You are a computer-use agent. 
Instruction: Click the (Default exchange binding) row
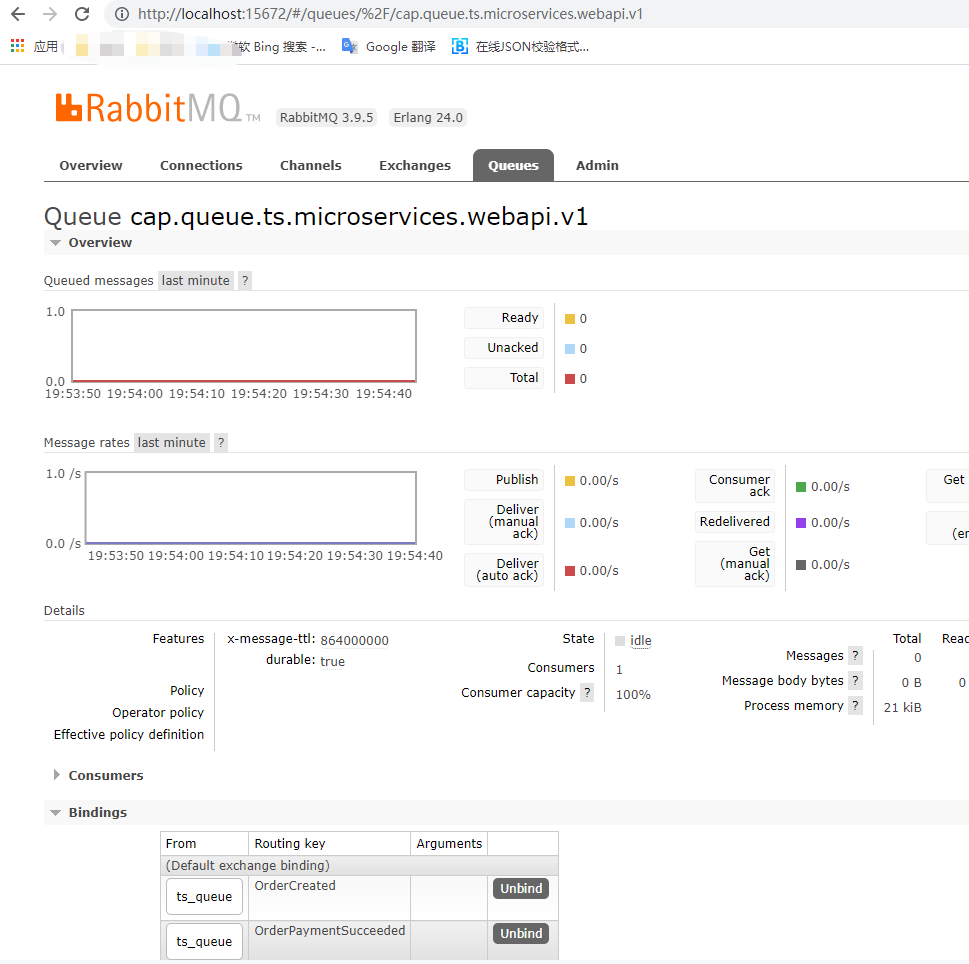click(x=359, y=866)
